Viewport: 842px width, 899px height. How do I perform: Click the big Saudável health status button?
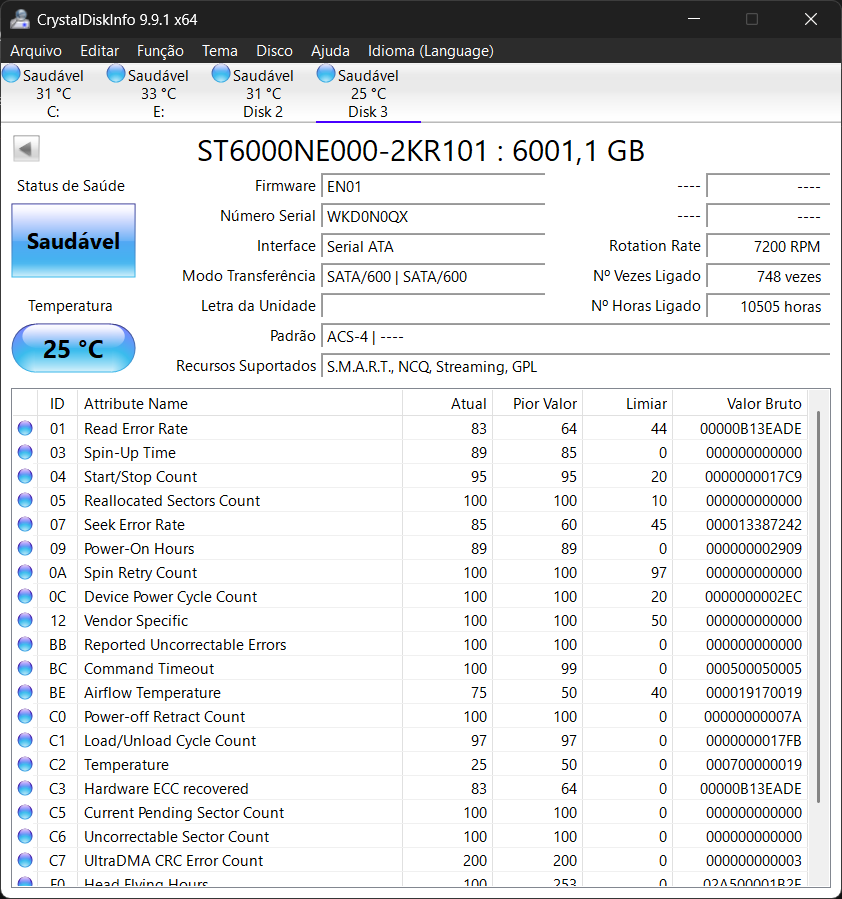[x=73, y=241]
